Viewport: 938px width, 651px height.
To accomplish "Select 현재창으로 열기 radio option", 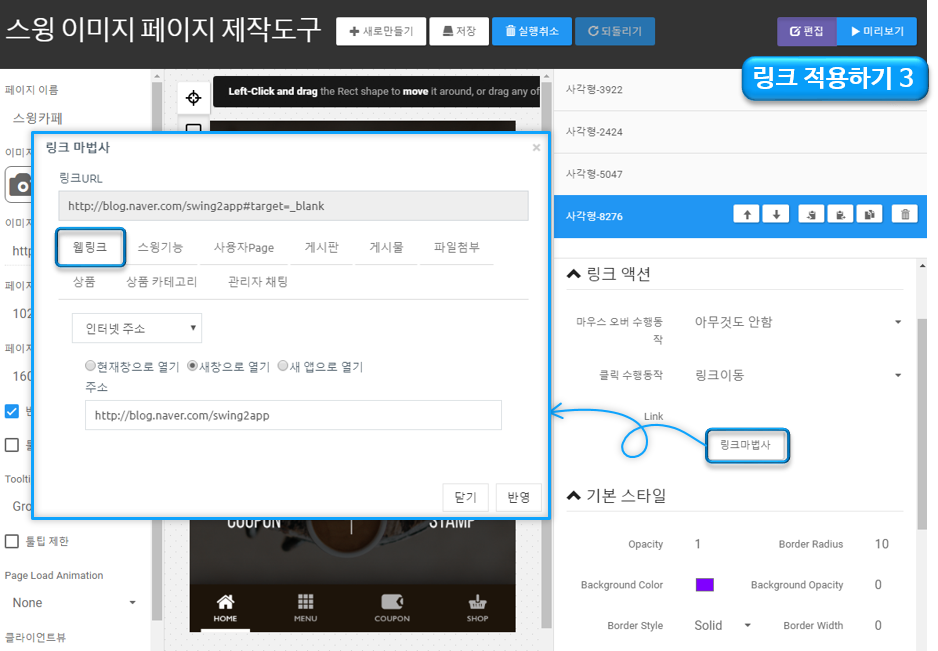I will tap(92, 367).
